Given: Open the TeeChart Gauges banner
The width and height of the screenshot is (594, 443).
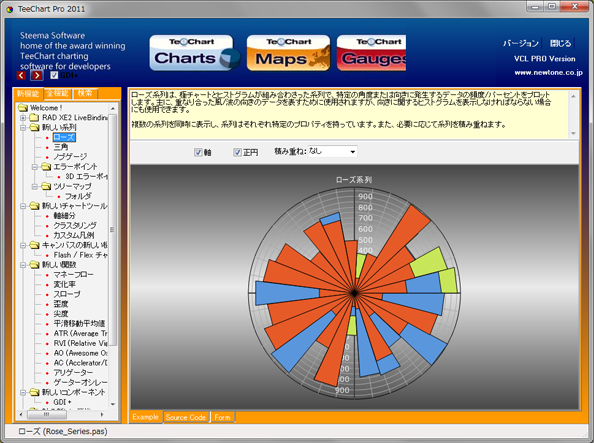Looking at the screenshot, I should point(371,53).
